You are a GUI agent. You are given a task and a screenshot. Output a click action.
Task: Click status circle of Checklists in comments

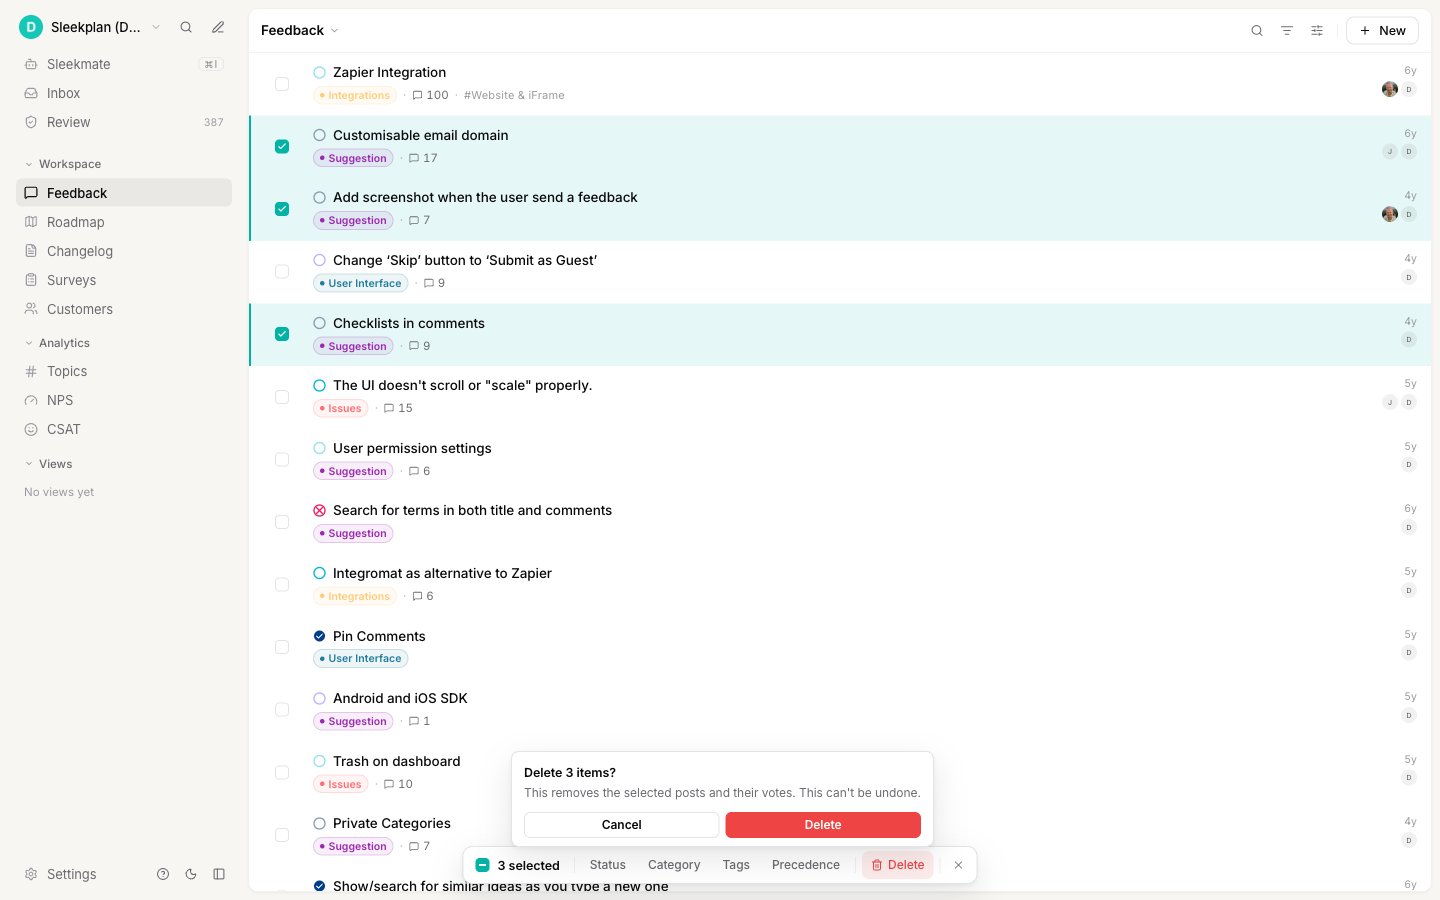(x=320, y=323)
